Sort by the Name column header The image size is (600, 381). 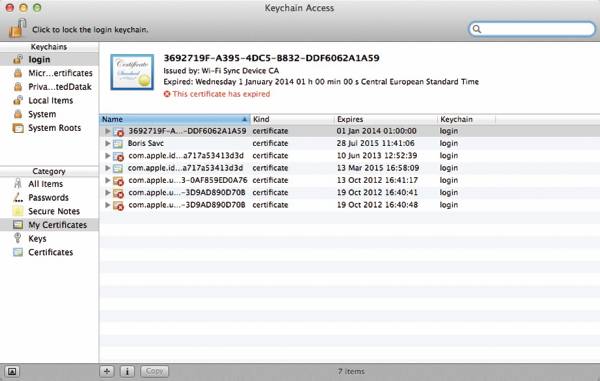pos(175,119)
